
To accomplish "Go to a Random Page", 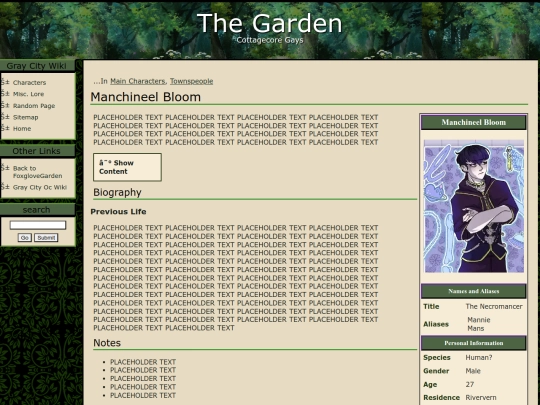I will [34, 106].
